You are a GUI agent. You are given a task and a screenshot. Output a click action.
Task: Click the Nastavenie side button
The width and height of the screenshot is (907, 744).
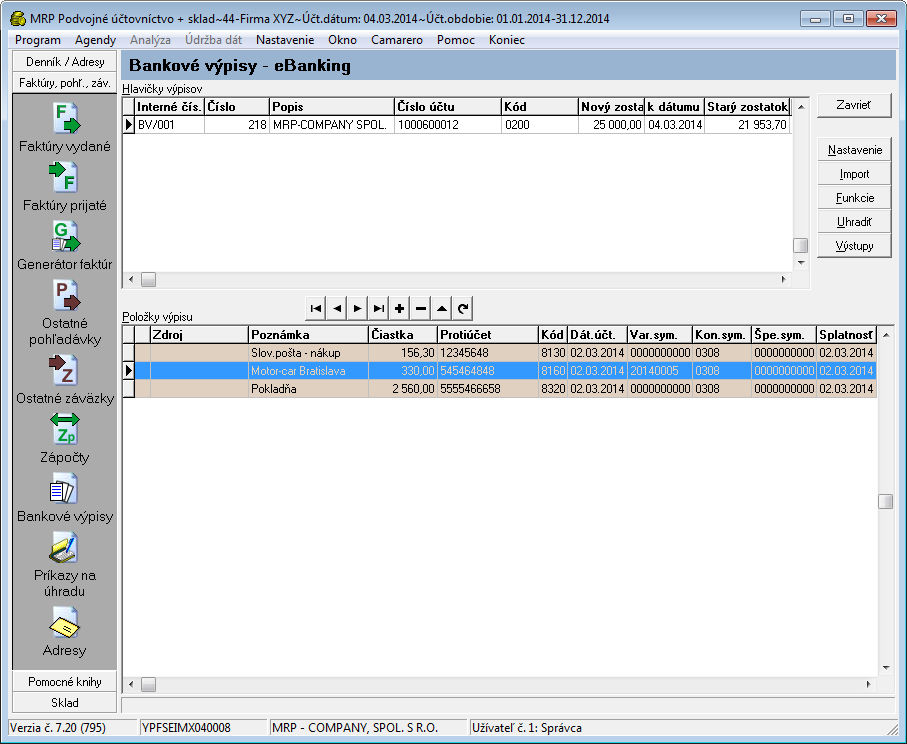pos(854,150)
